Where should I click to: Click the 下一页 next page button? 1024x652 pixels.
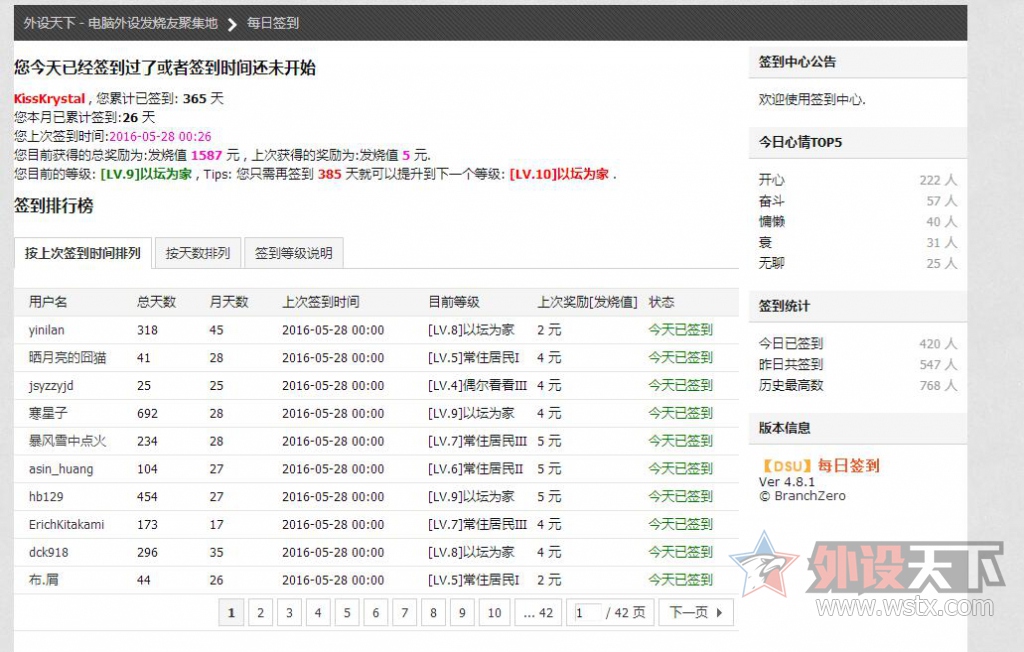pyautogui.click(x=695, y=613)
